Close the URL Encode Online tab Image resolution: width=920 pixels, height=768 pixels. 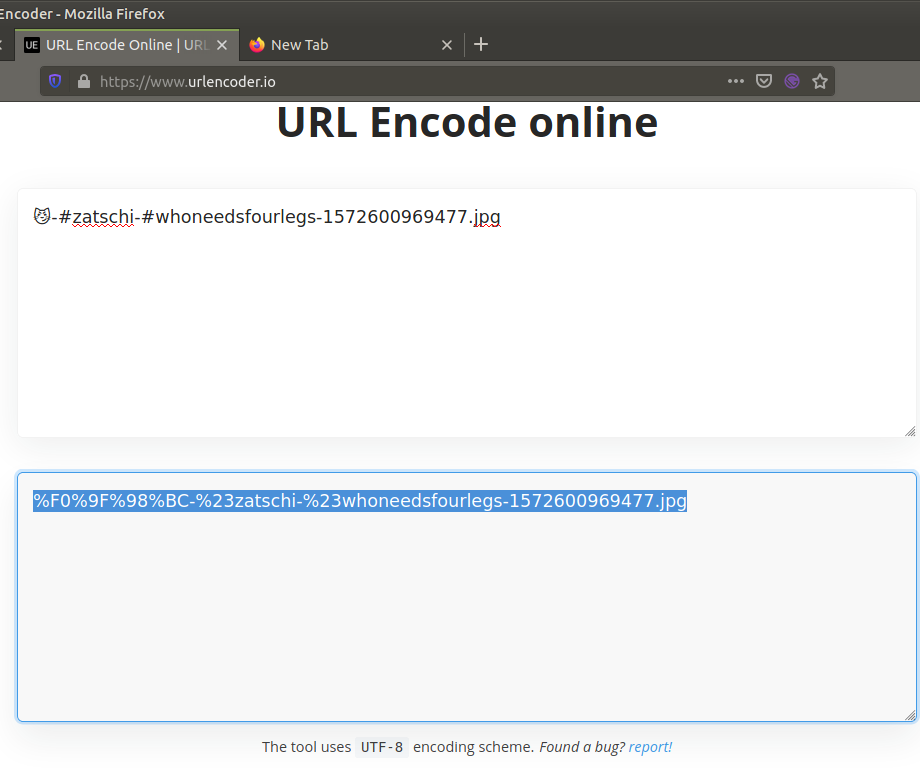(222, 45)
